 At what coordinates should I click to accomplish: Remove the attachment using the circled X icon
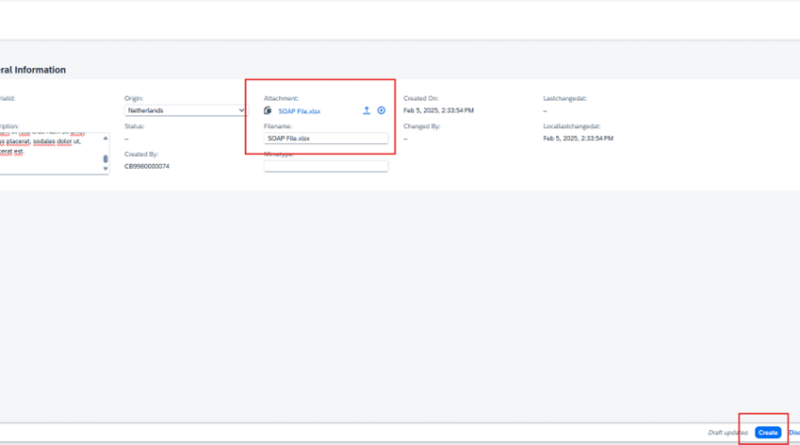[381, 111]
